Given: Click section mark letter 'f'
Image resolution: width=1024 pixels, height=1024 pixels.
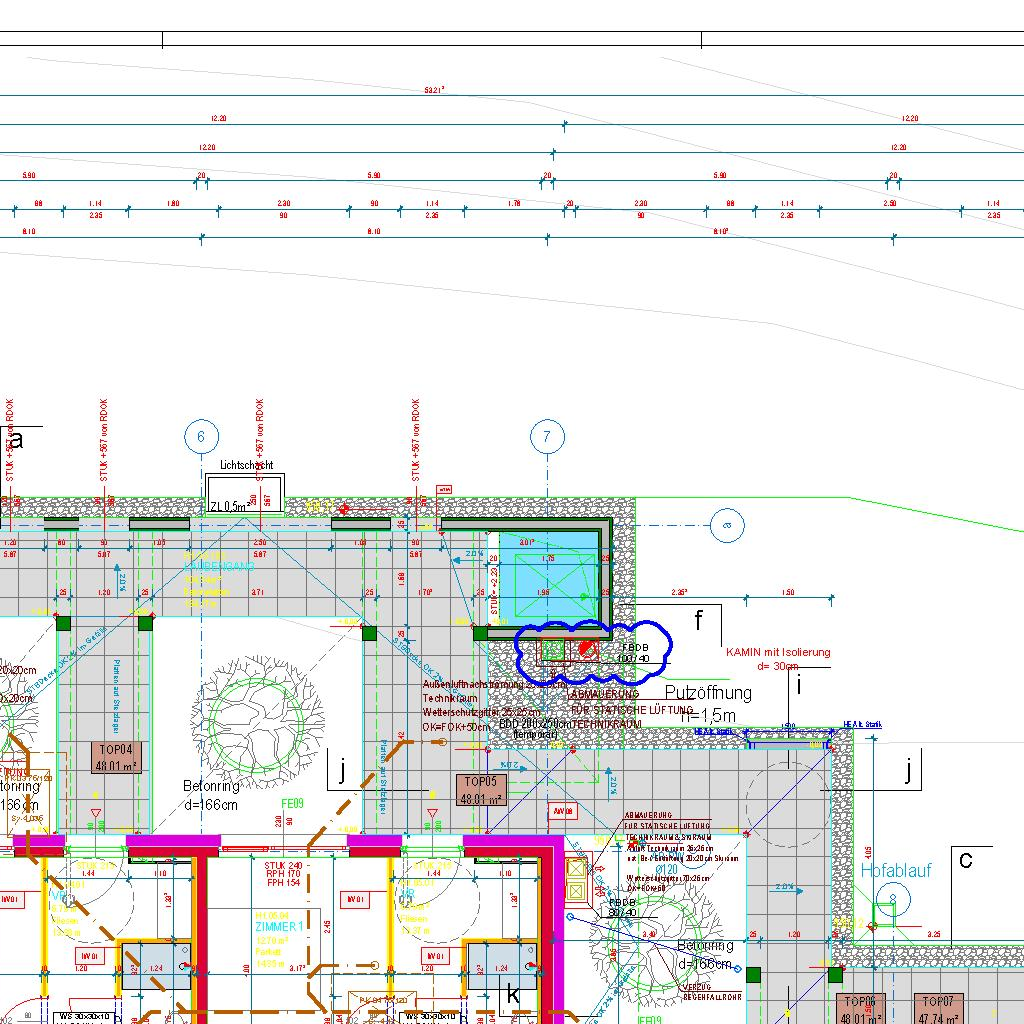Looking at the screenshot, I should (698, 620).
